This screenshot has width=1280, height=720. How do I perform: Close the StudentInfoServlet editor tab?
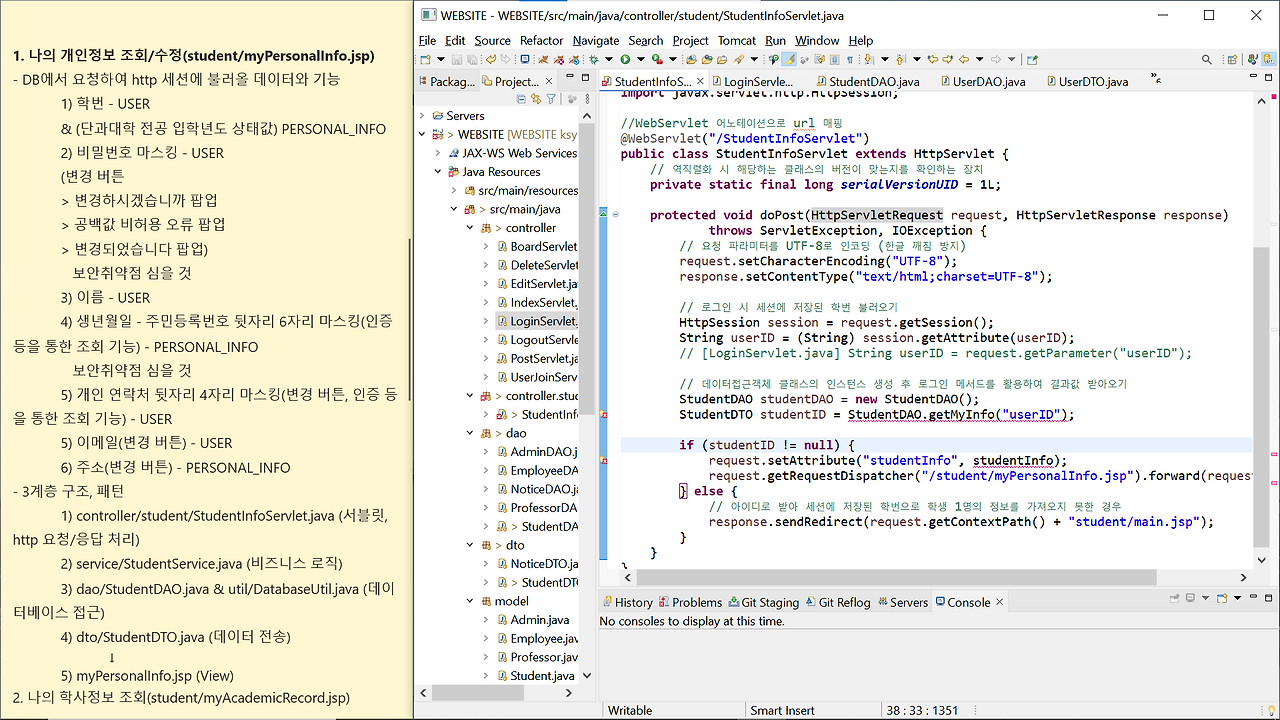(700, 82)
